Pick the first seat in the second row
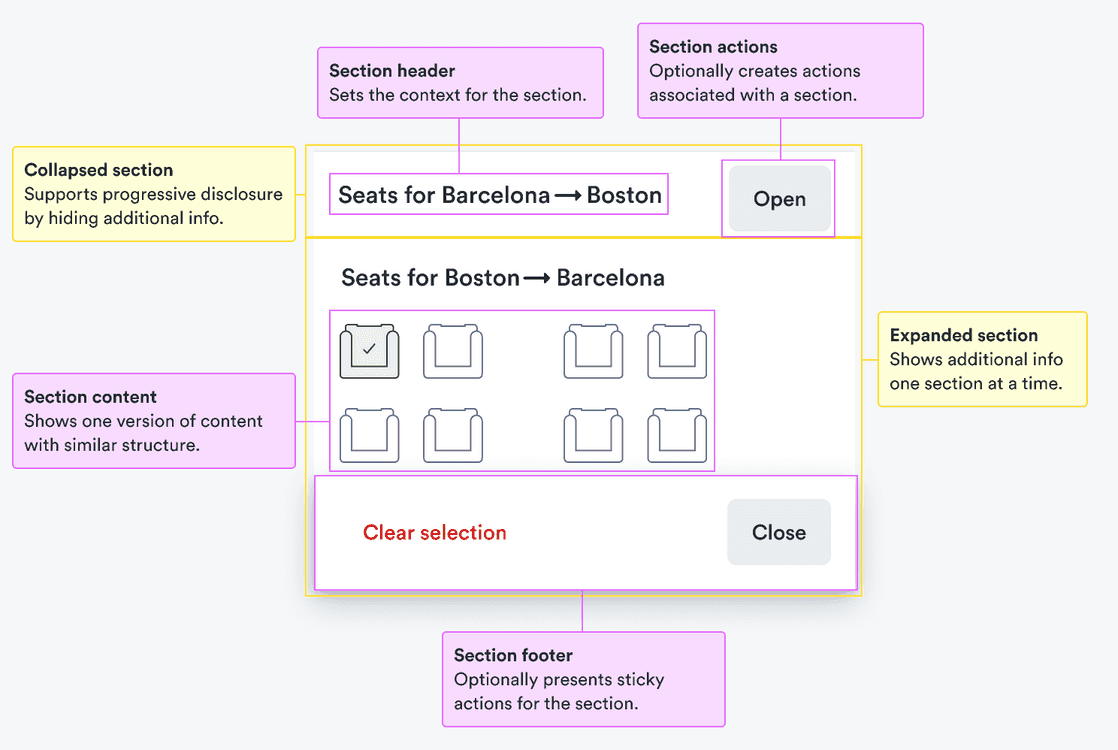Screen dimensions: 1118x750 369,435
